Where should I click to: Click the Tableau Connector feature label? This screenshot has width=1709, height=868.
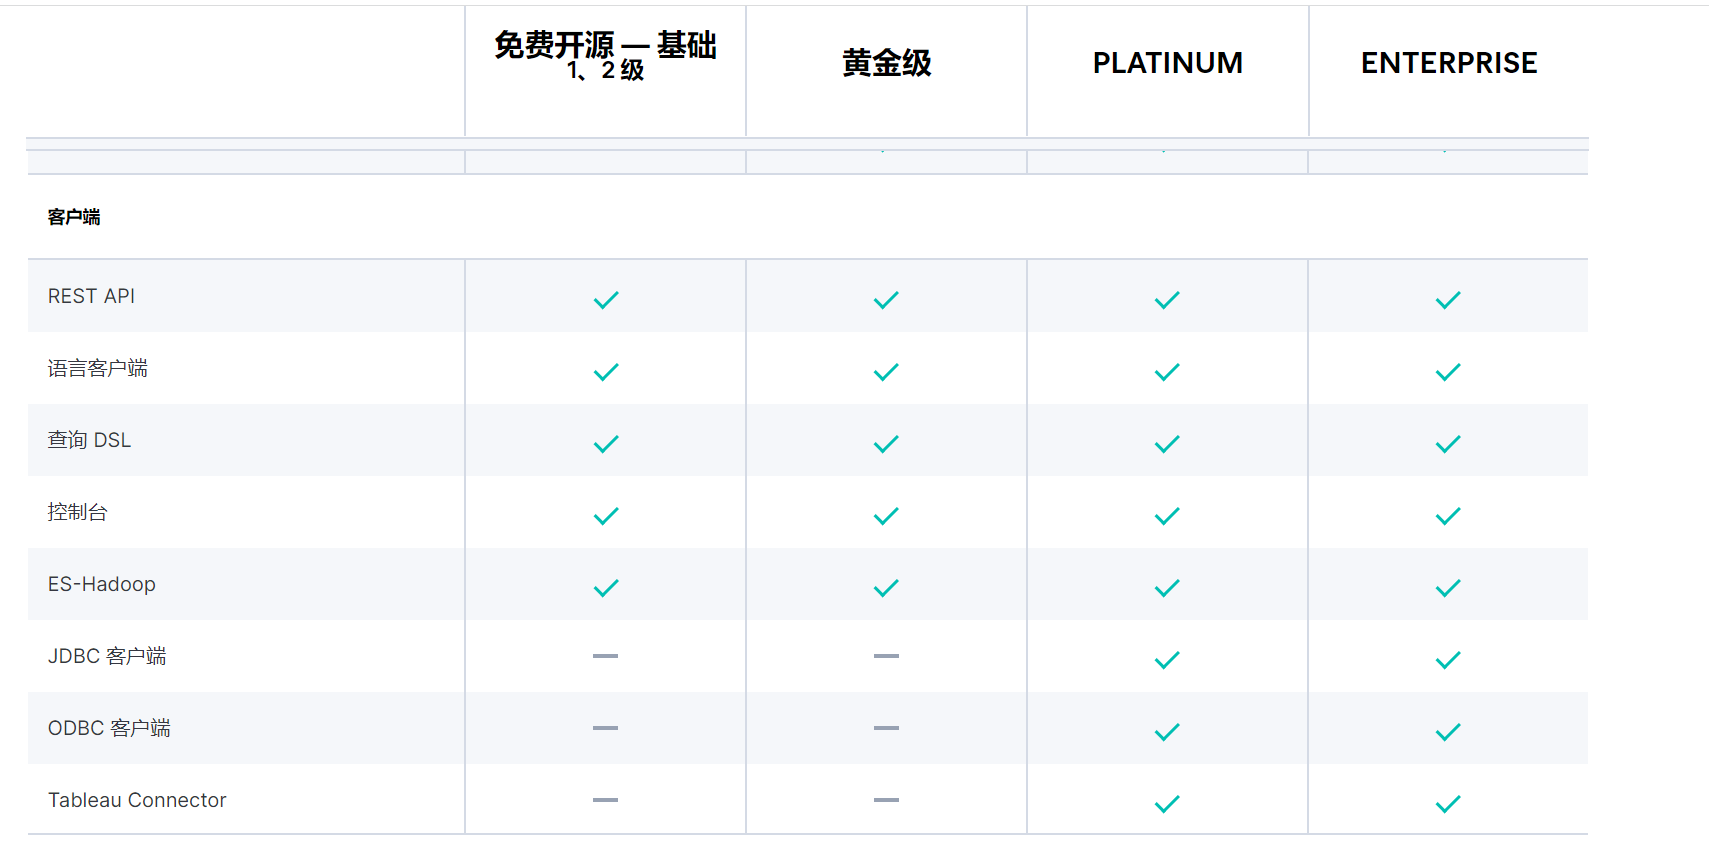coord(137,800)
